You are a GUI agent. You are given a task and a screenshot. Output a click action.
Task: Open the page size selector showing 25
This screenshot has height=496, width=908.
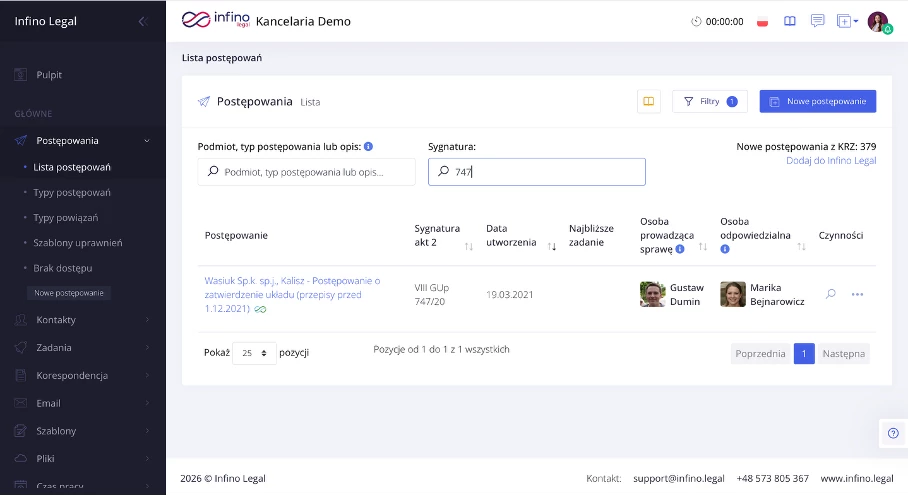(x=254, y=353)
